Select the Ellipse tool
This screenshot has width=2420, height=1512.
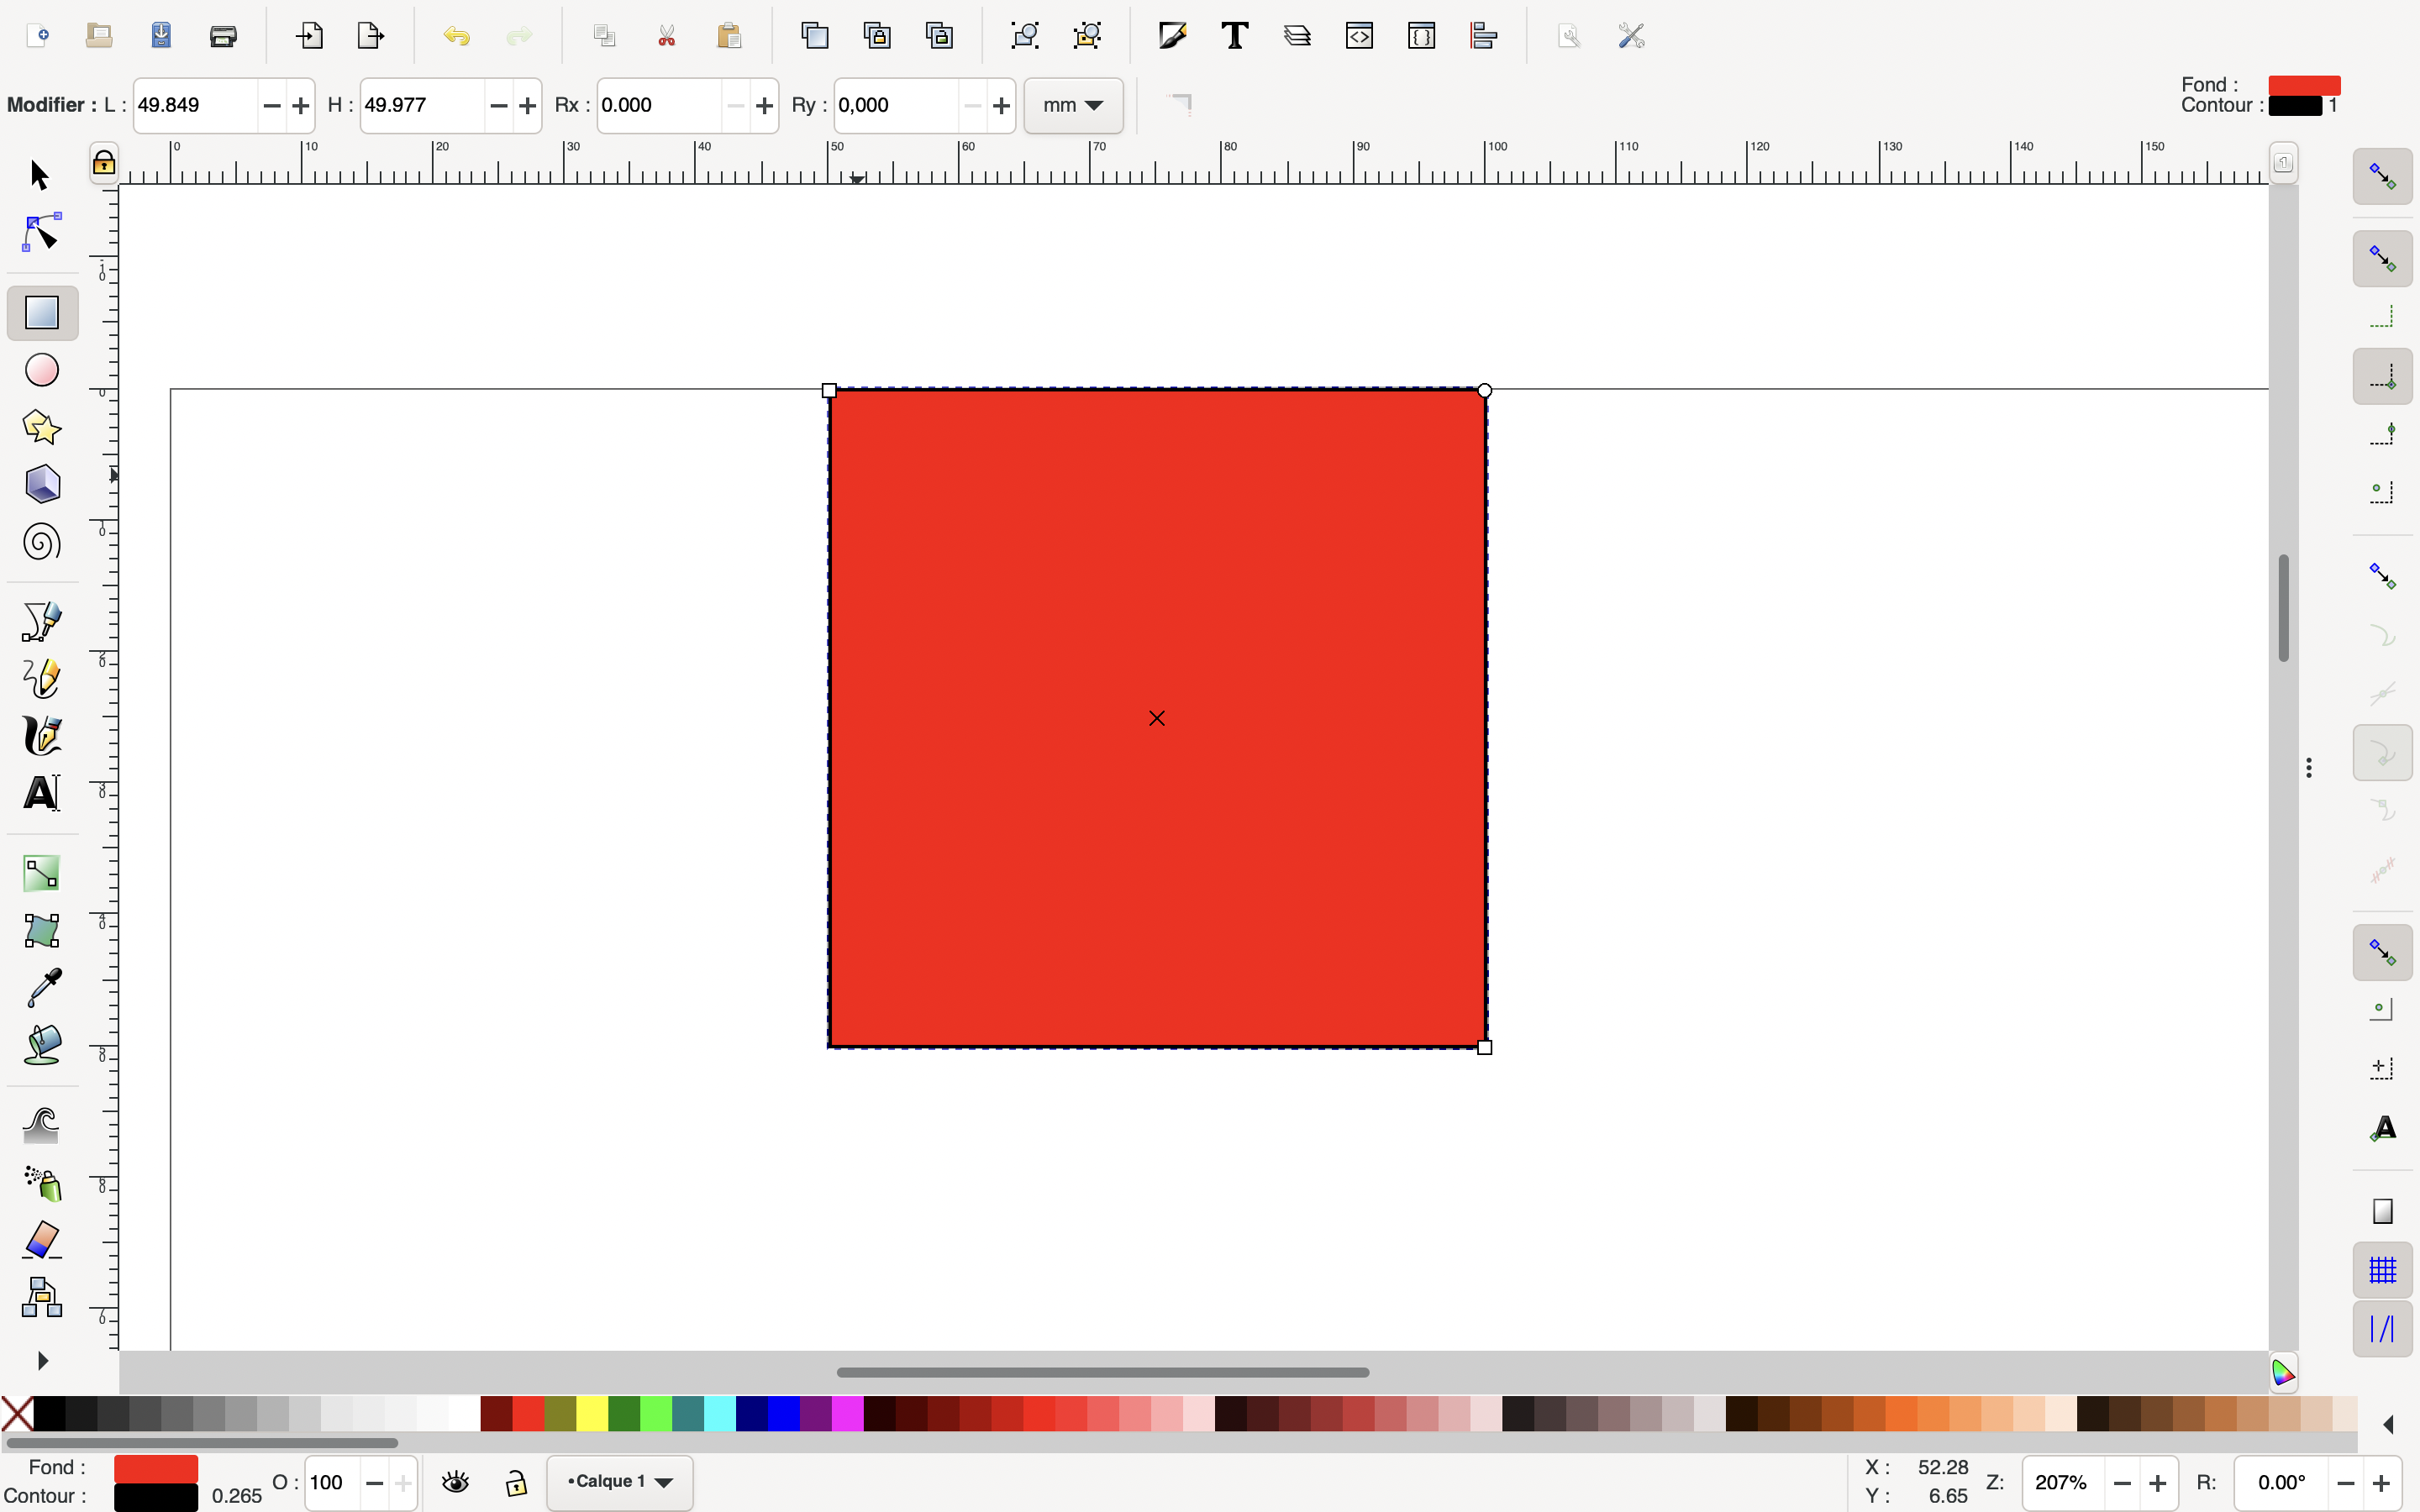point(41,370)
